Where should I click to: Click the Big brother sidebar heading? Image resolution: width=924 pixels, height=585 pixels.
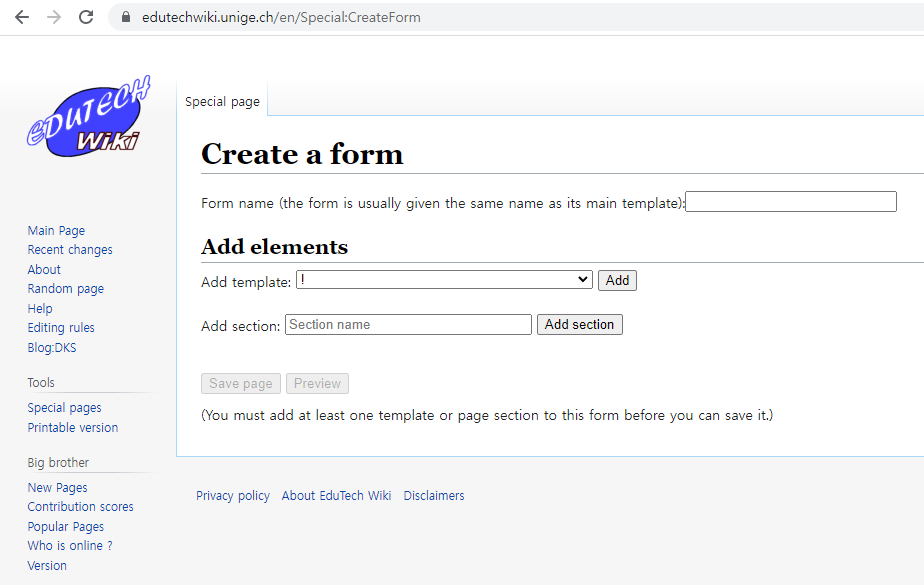[58, 462]
